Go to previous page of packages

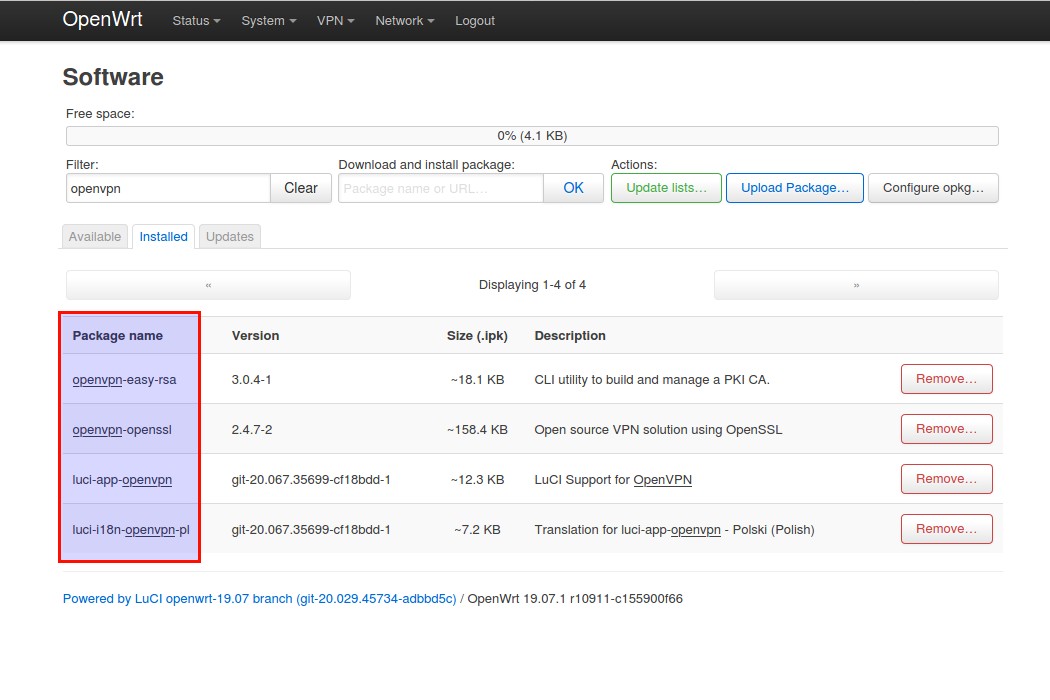click(x=208, y=285)
